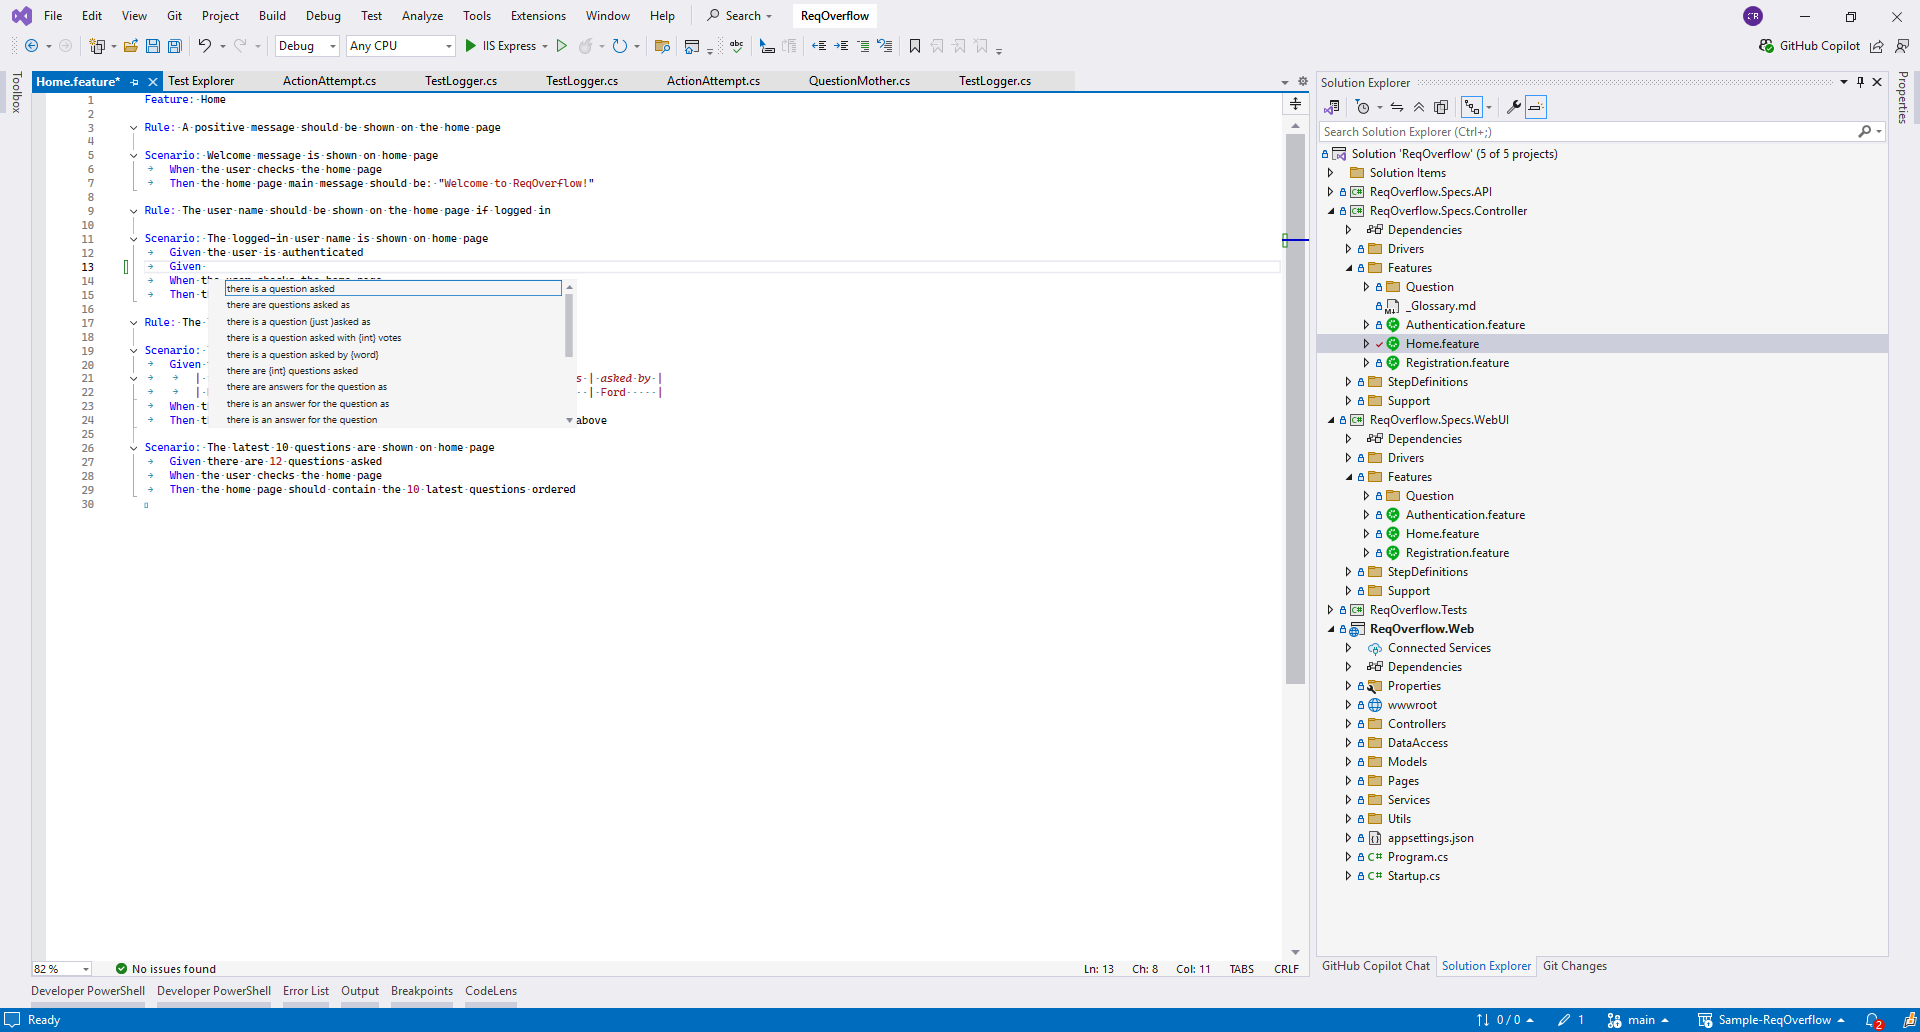Click the Open File folder icon
The width and height of the screenshot is (1920, 1032).
click(x=130, y=46)
